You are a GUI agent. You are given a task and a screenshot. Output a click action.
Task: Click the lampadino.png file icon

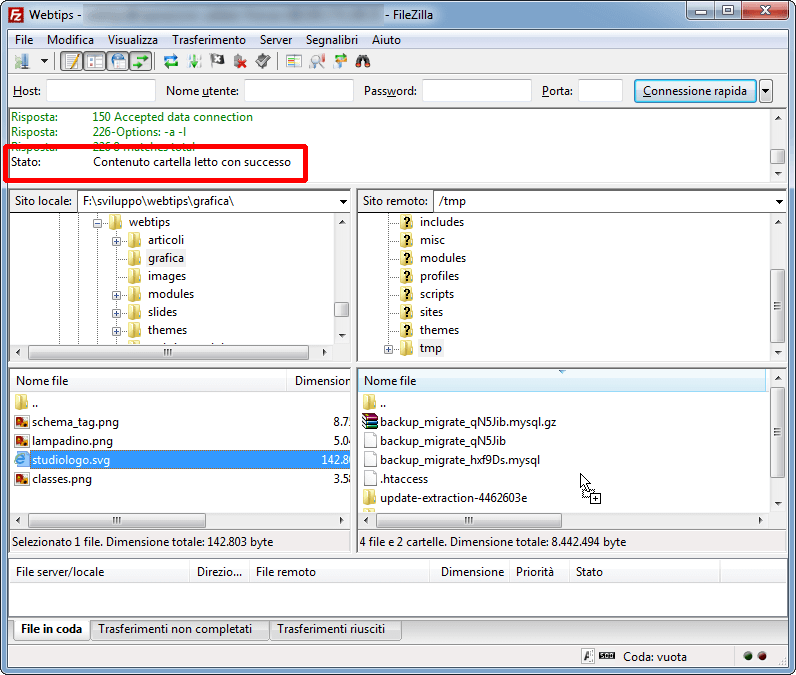coord(22,441)
